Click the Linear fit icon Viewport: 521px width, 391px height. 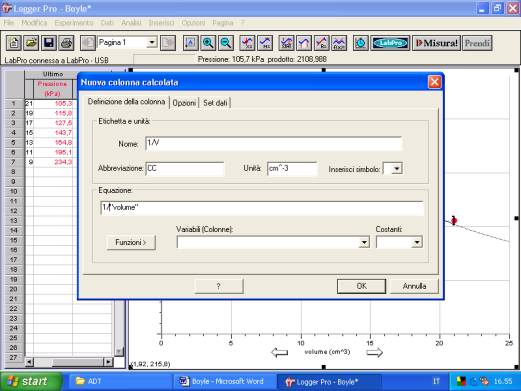(x=322, y=43)
